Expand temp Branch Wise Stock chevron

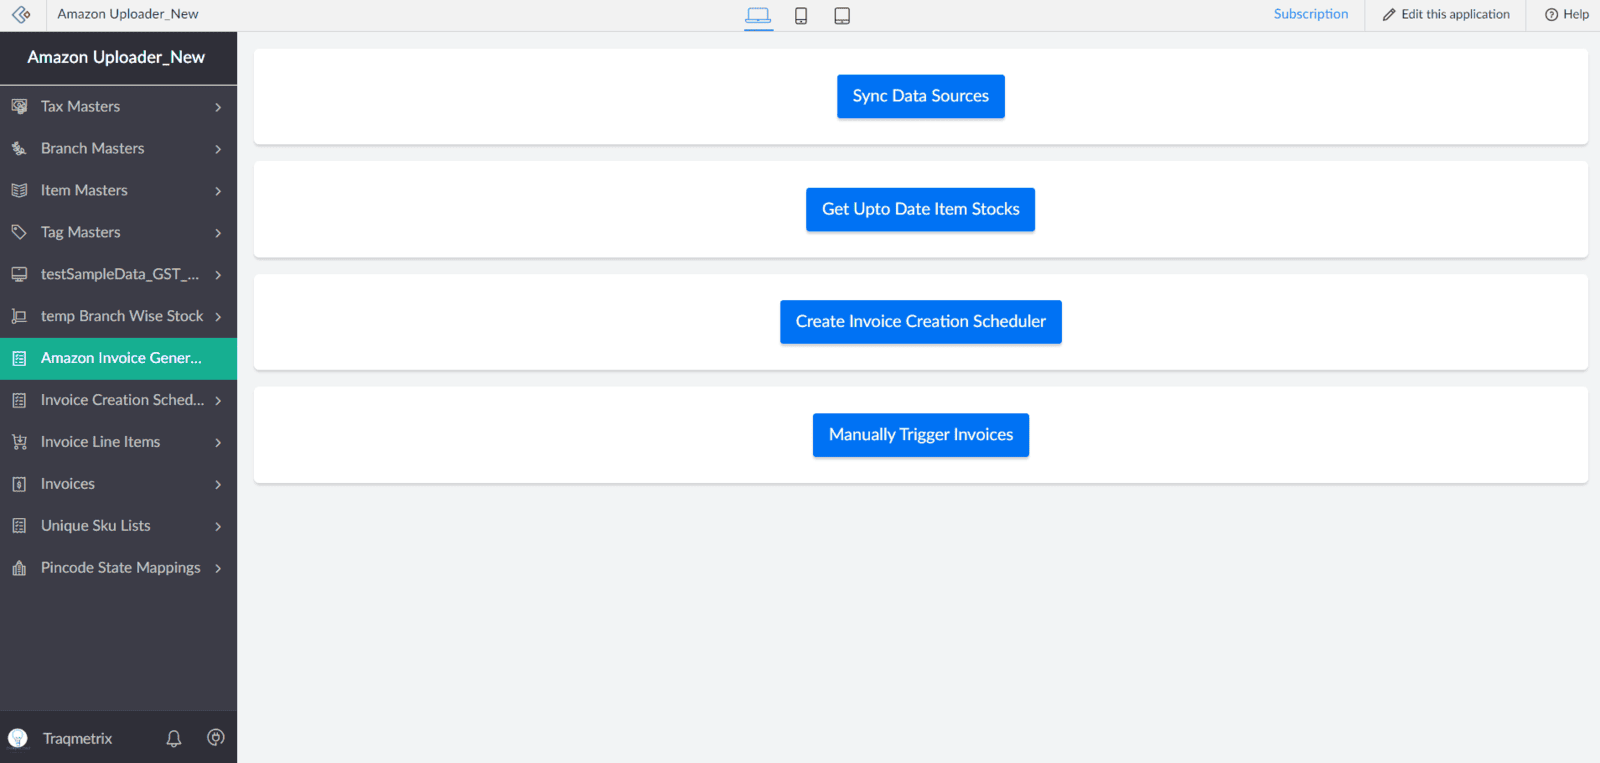coord(218,317)
